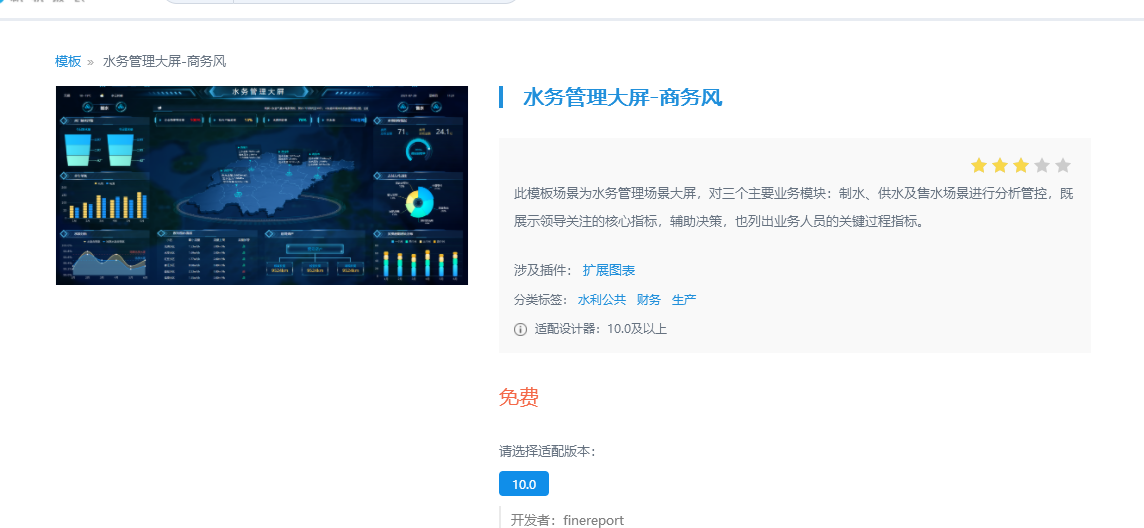Image resolution: width=1144 pixels, height=528 pixels.
Task: Select the 10.0 version button
Action: point(524,484)
